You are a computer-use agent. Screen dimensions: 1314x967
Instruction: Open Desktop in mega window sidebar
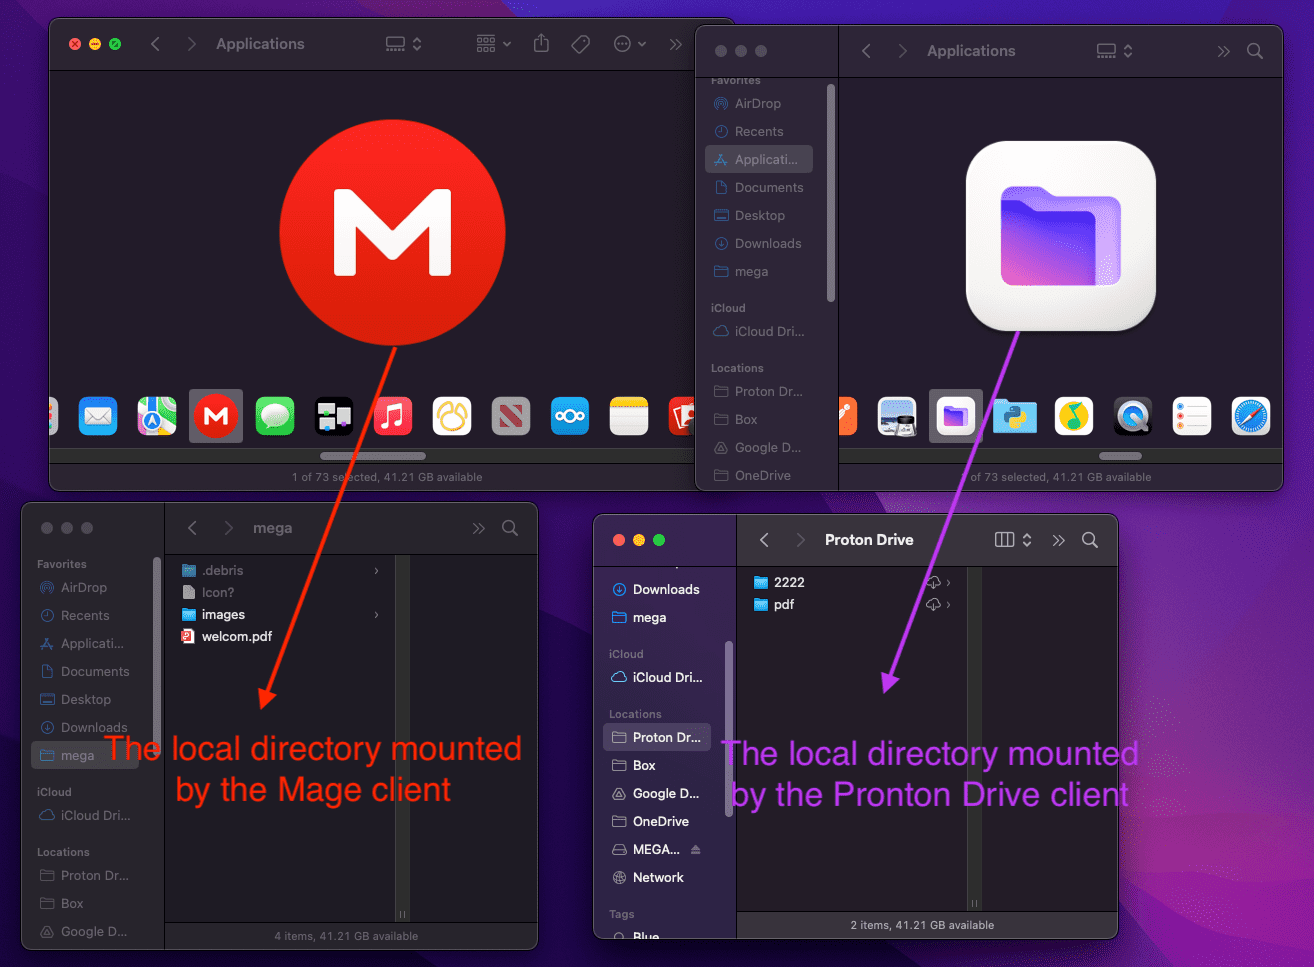pyautogui.click(x=85, y=700)
